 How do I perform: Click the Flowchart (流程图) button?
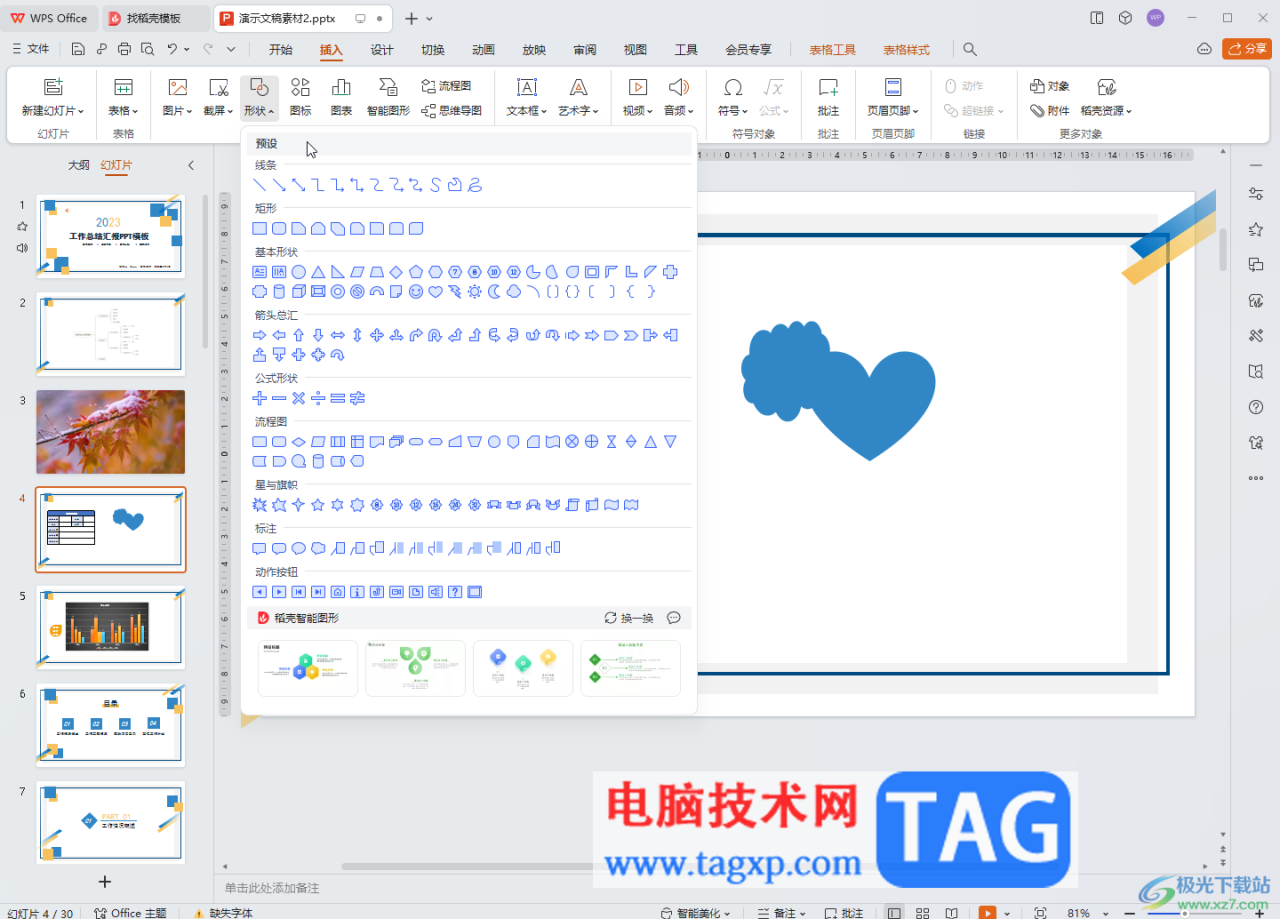[446, 86]
